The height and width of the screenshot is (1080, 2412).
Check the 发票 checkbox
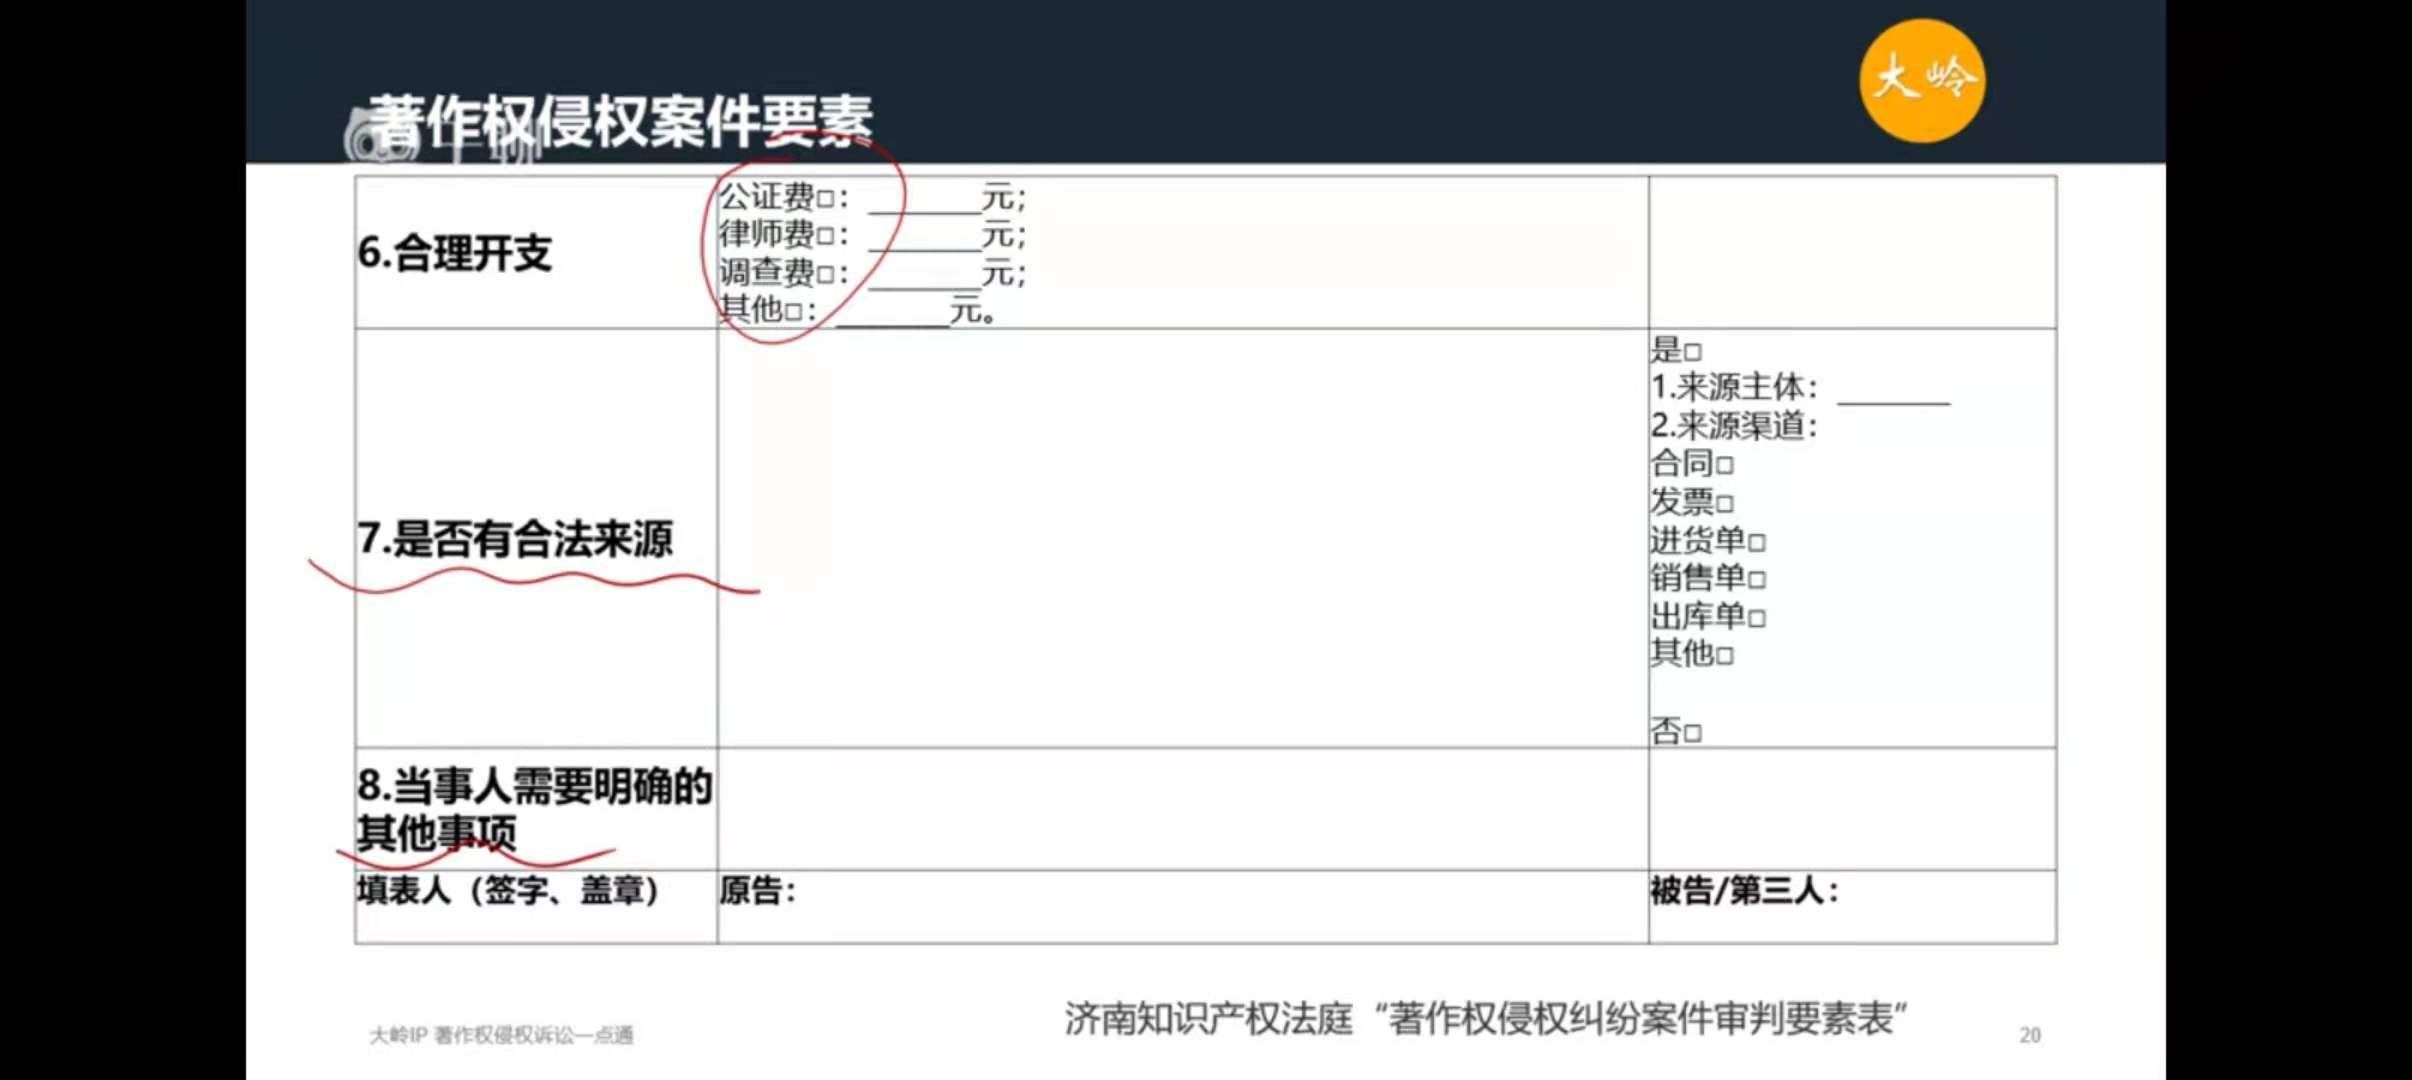1724,503
